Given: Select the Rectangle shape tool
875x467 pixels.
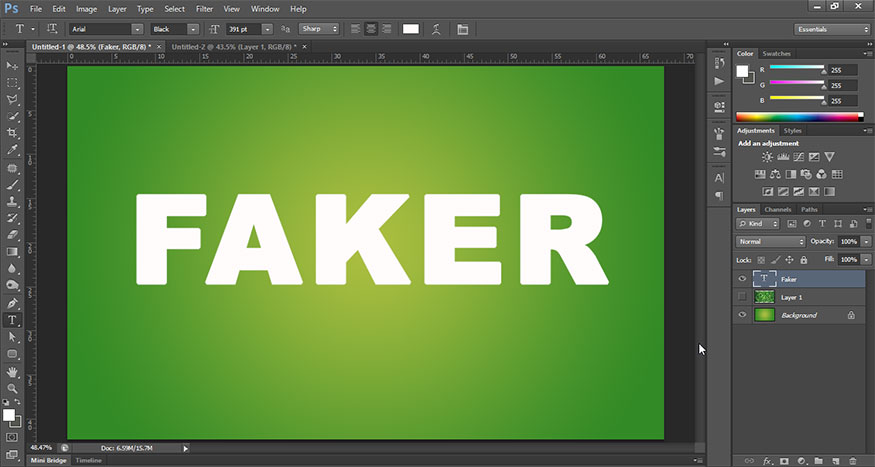Looking at the screenshot, I should (12, 354).
